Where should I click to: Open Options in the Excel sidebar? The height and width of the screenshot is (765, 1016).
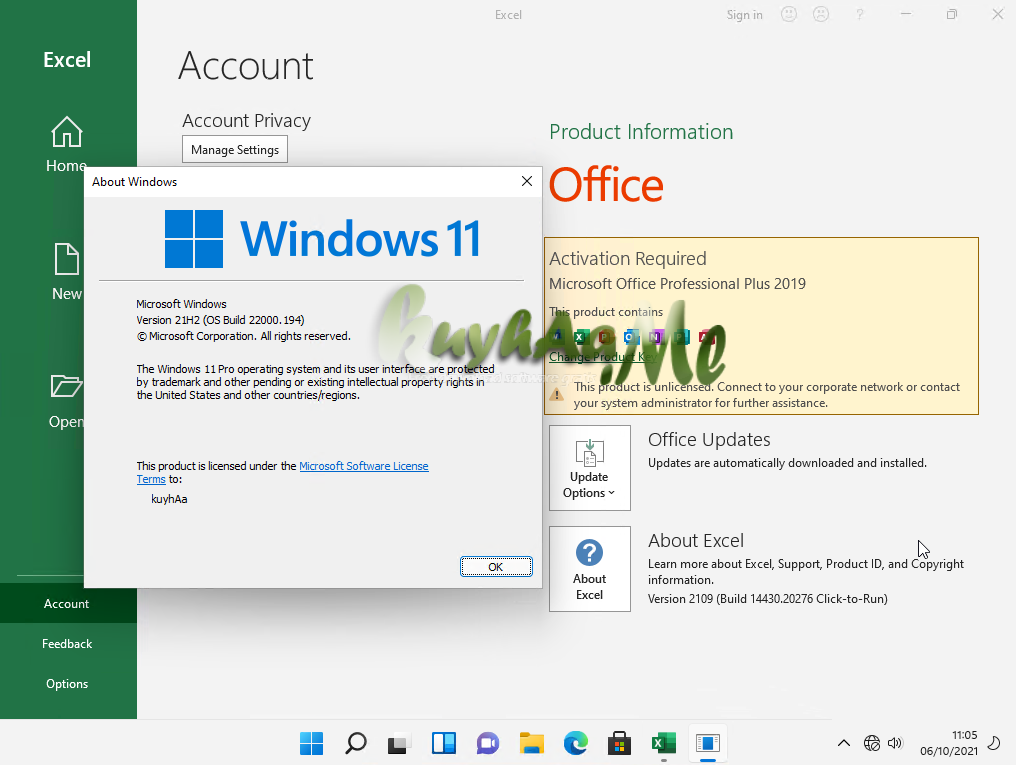pyautogui.click(x=67, y=684)
